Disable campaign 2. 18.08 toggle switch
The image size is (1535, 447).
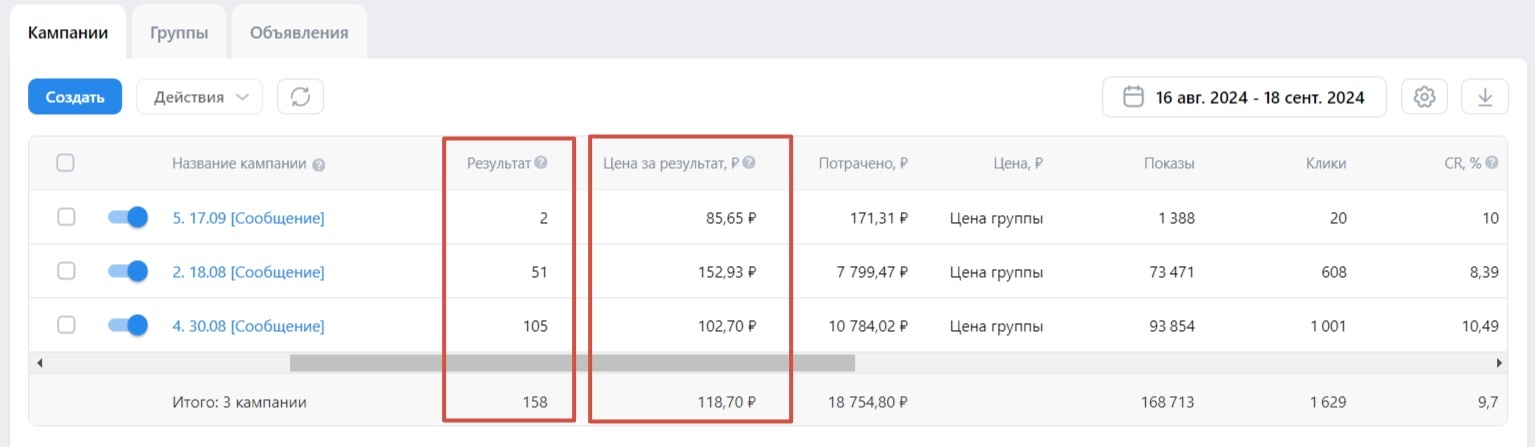tap(127, 271)
